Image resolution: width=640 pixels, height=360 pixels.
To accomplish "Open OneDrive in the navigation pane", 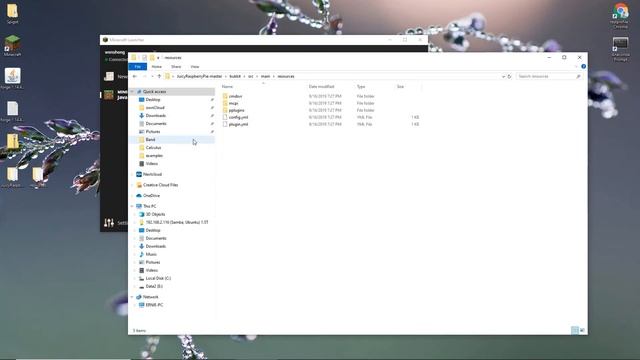I will pos(151,196).
